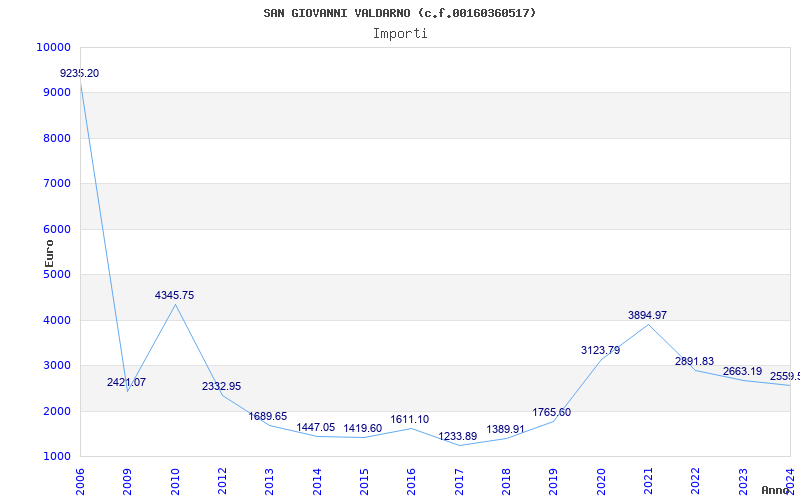Select the 1689.65 data label
This screenshot has width=800, height=500.
tap(268, 416)
